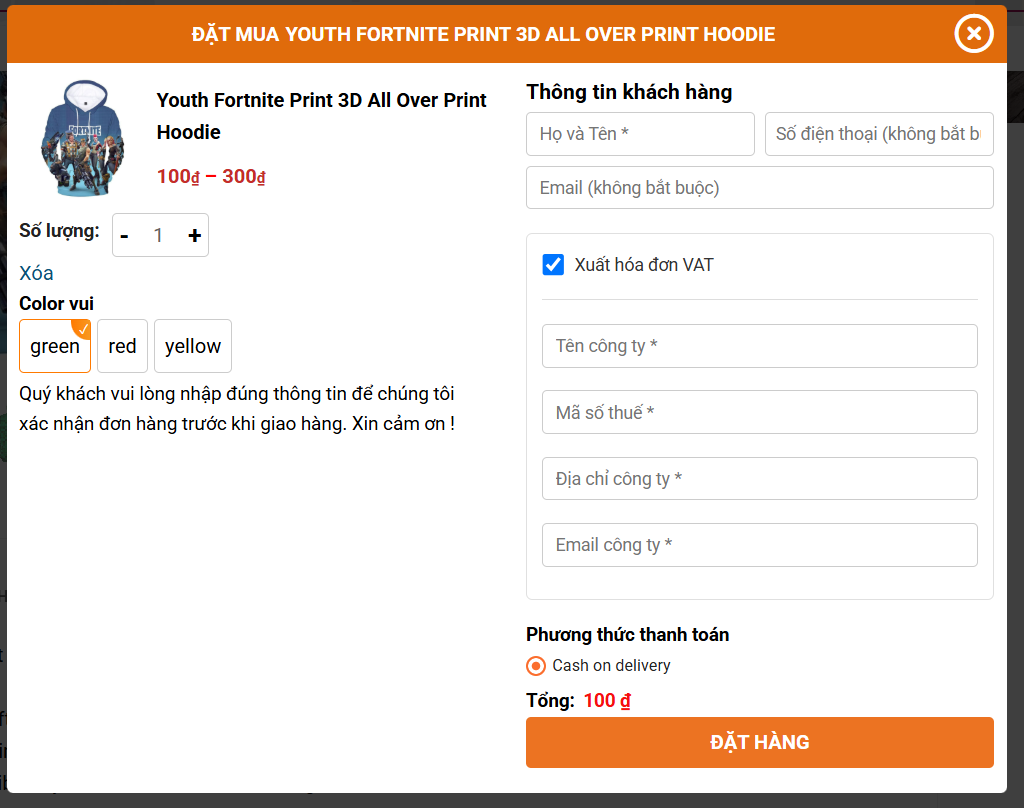1024x808 pixels.
Task: Select the yellow color option
Action: pyautogui.click(x=192, y=346)
